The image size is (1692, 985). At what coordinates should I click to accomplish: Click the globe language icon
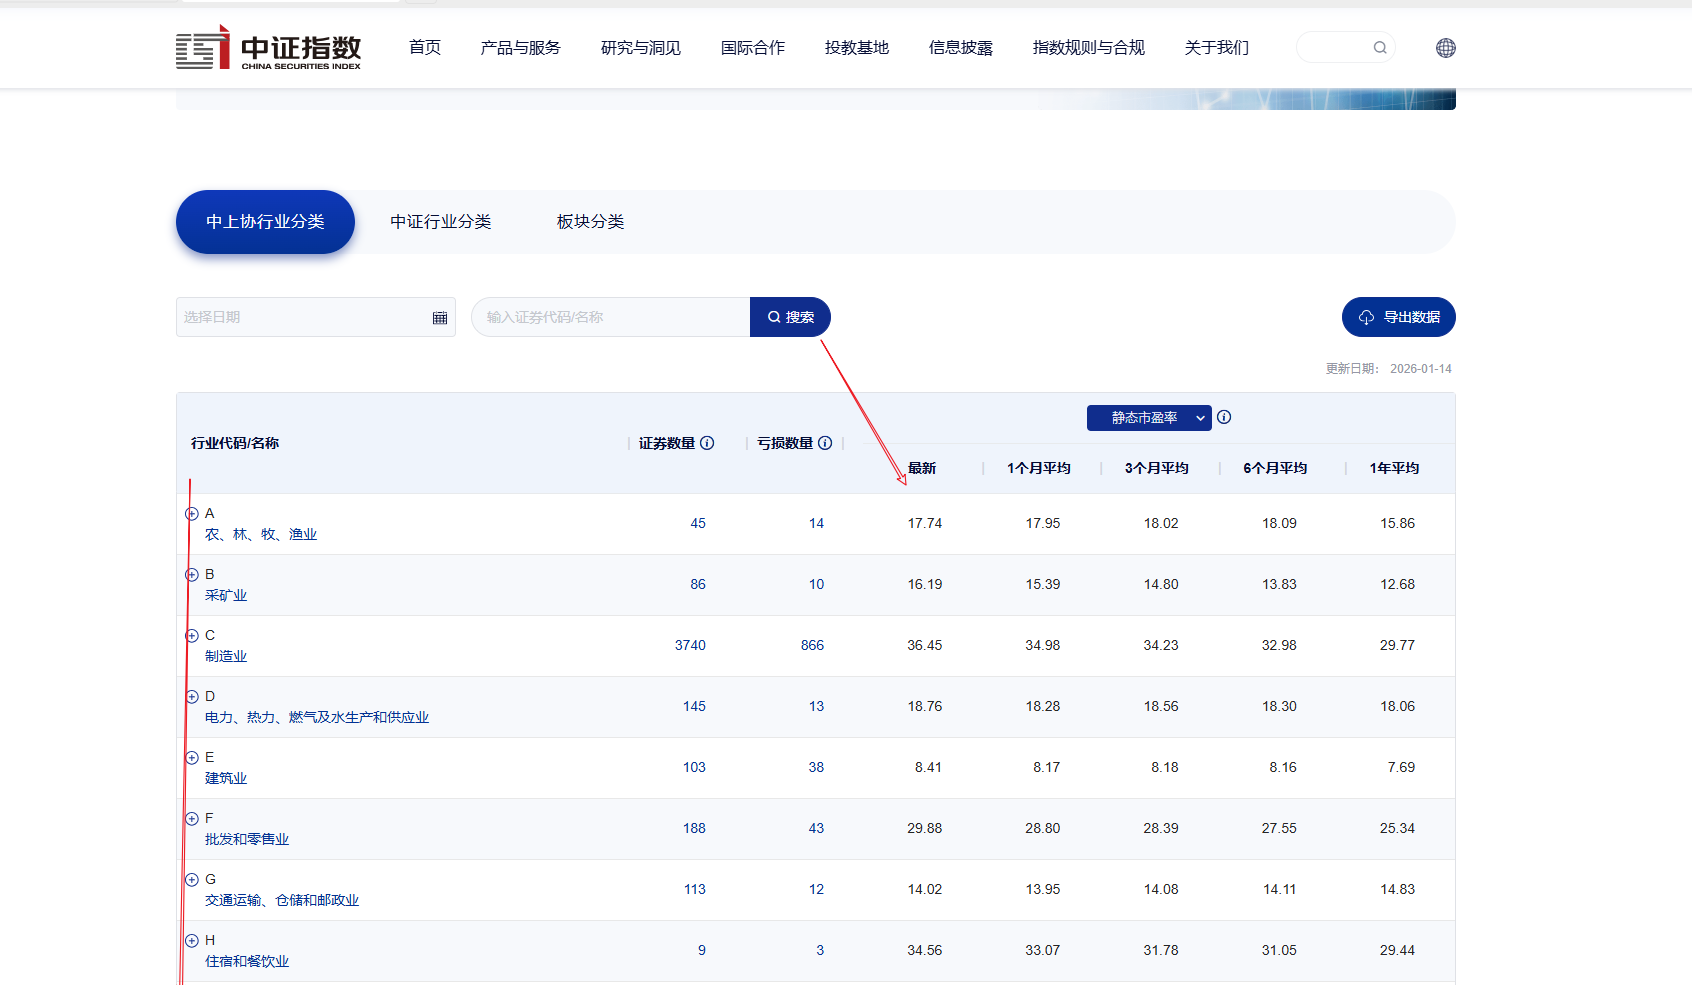click(1445, 48)
